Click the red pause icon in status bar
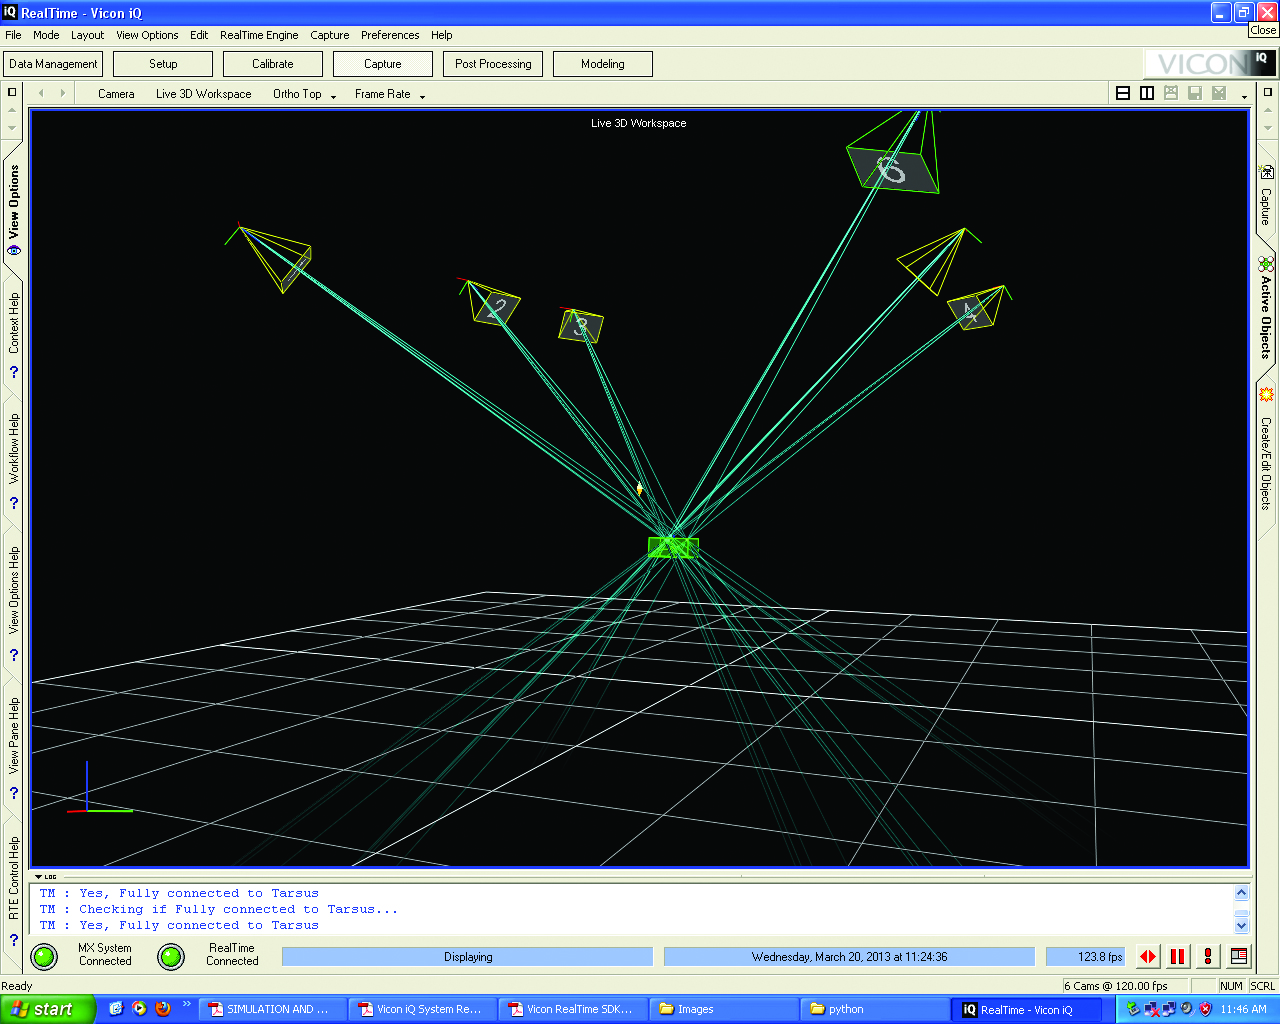 [x=1178, y=957]
